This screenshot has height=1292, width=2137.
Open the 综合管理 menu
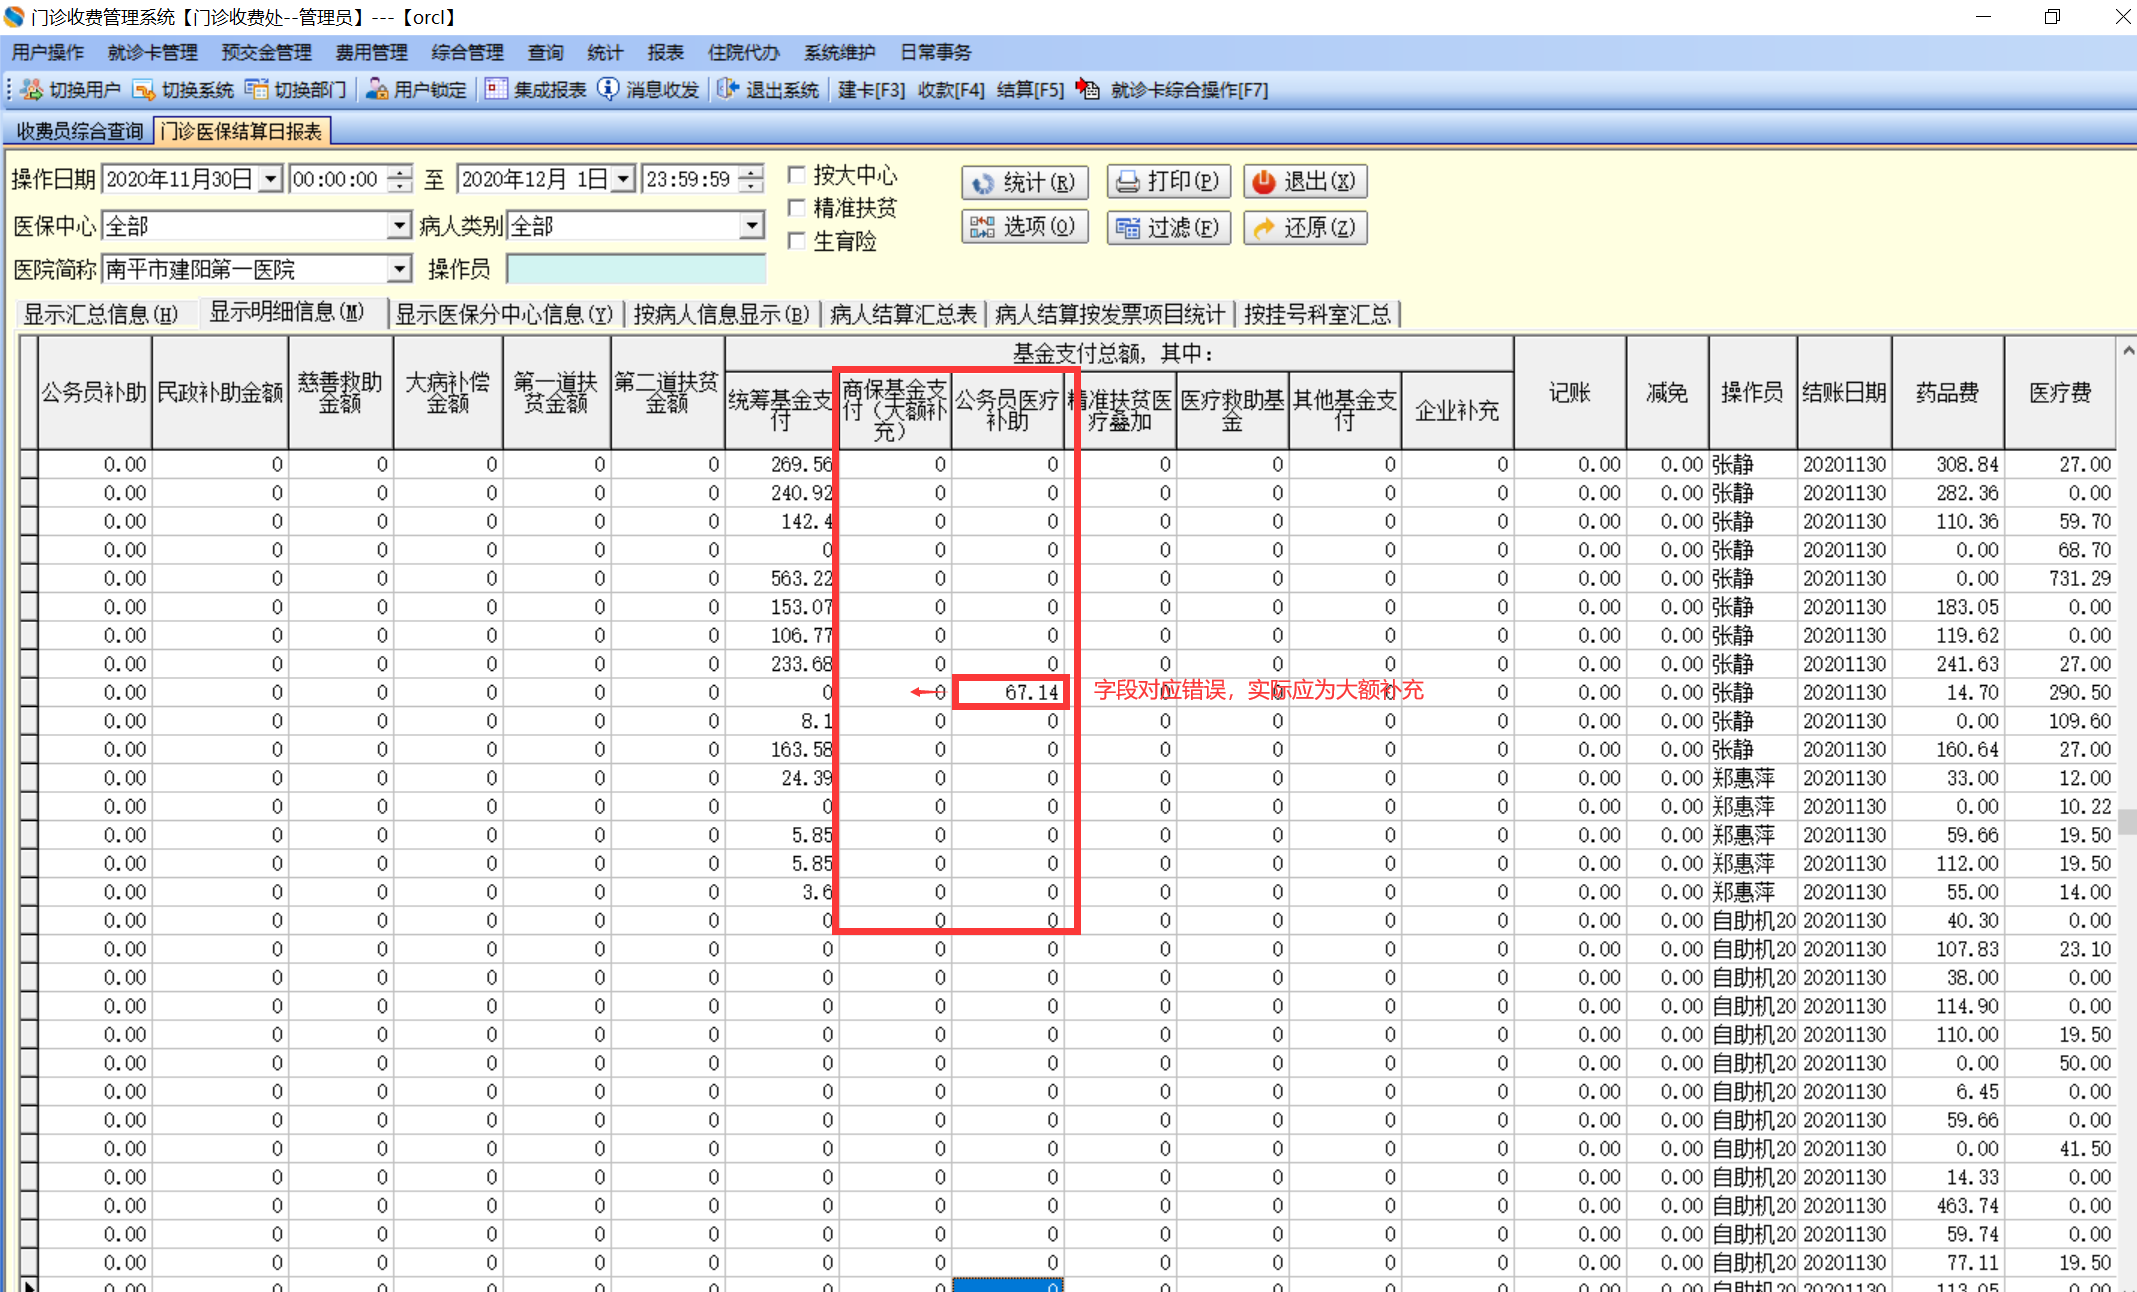point(467,52)
